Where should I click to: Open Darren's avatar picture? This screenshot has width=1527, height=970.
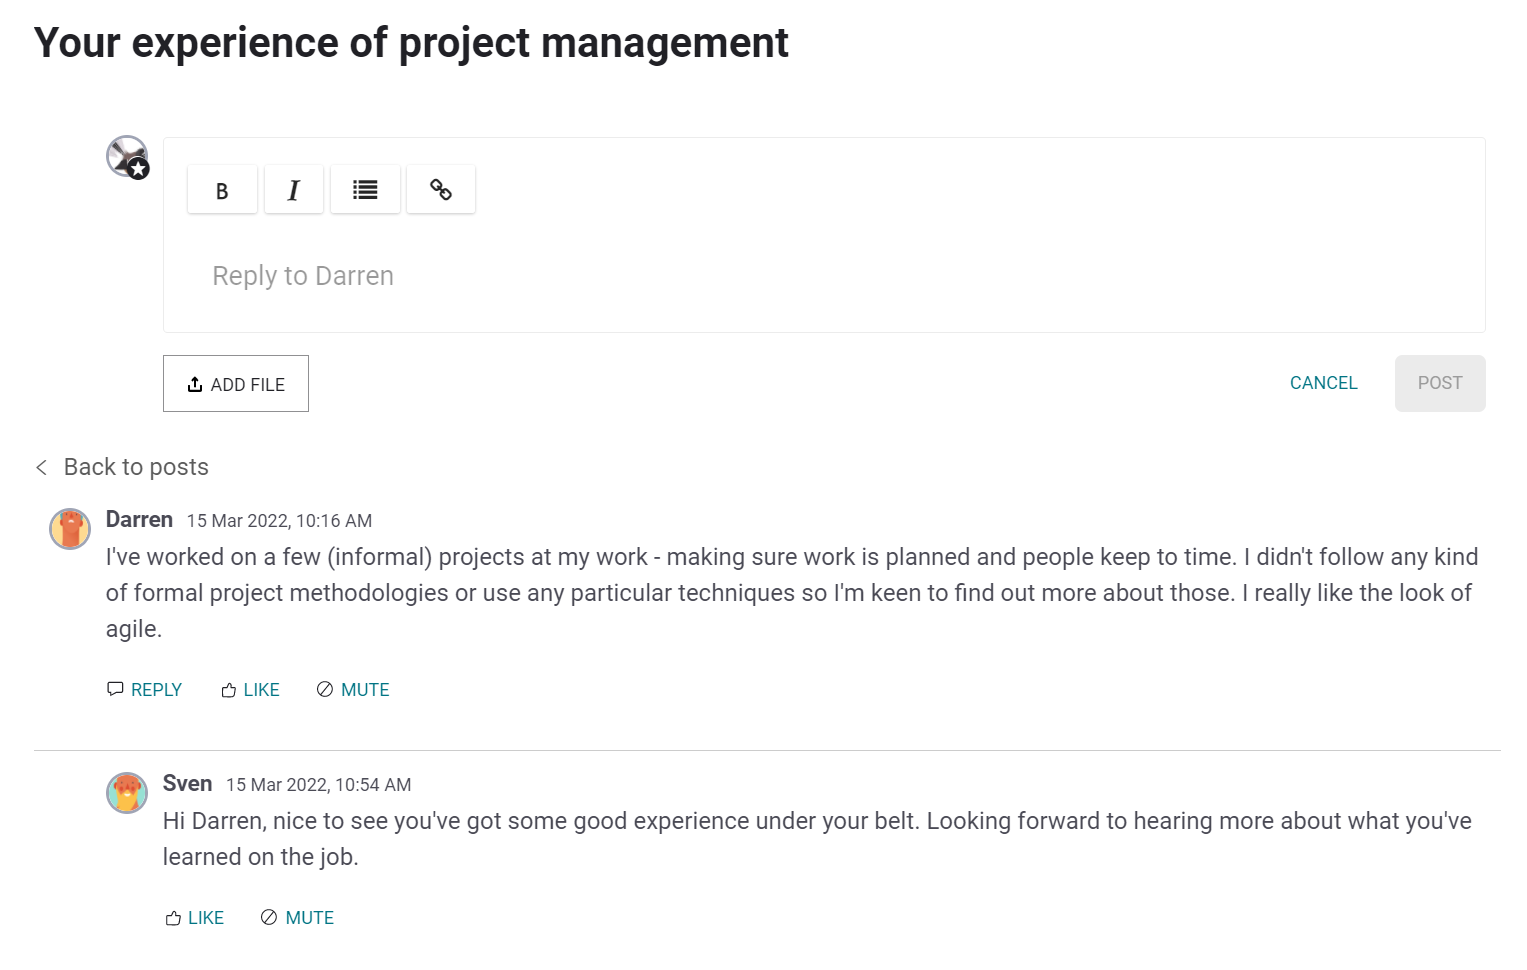point(70,529)
